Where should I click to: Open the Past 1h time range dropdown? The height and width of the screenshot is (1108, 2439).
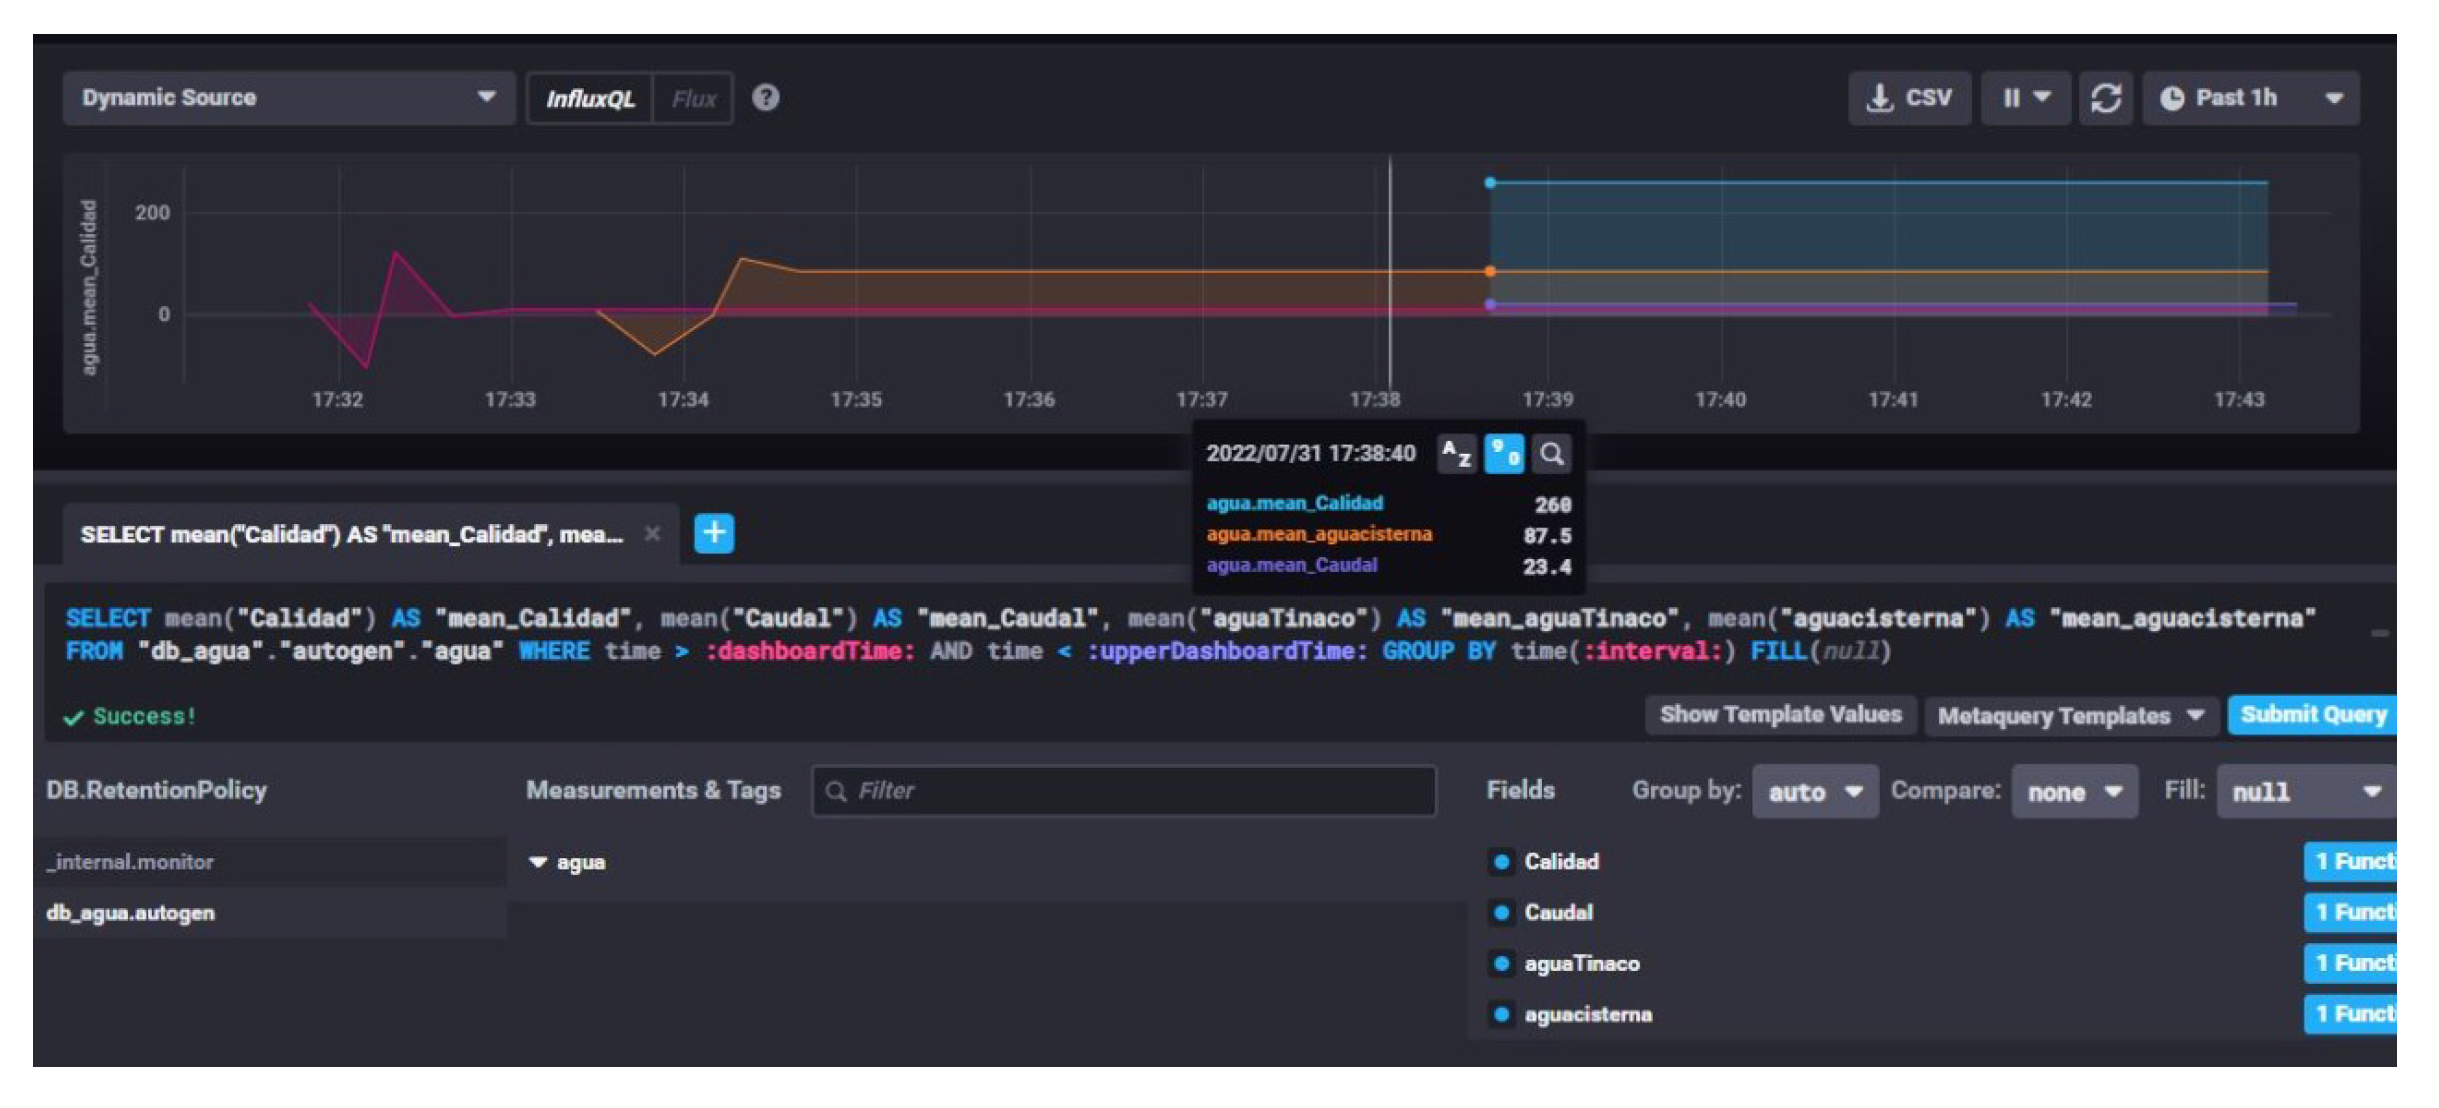coord(2250,98)
